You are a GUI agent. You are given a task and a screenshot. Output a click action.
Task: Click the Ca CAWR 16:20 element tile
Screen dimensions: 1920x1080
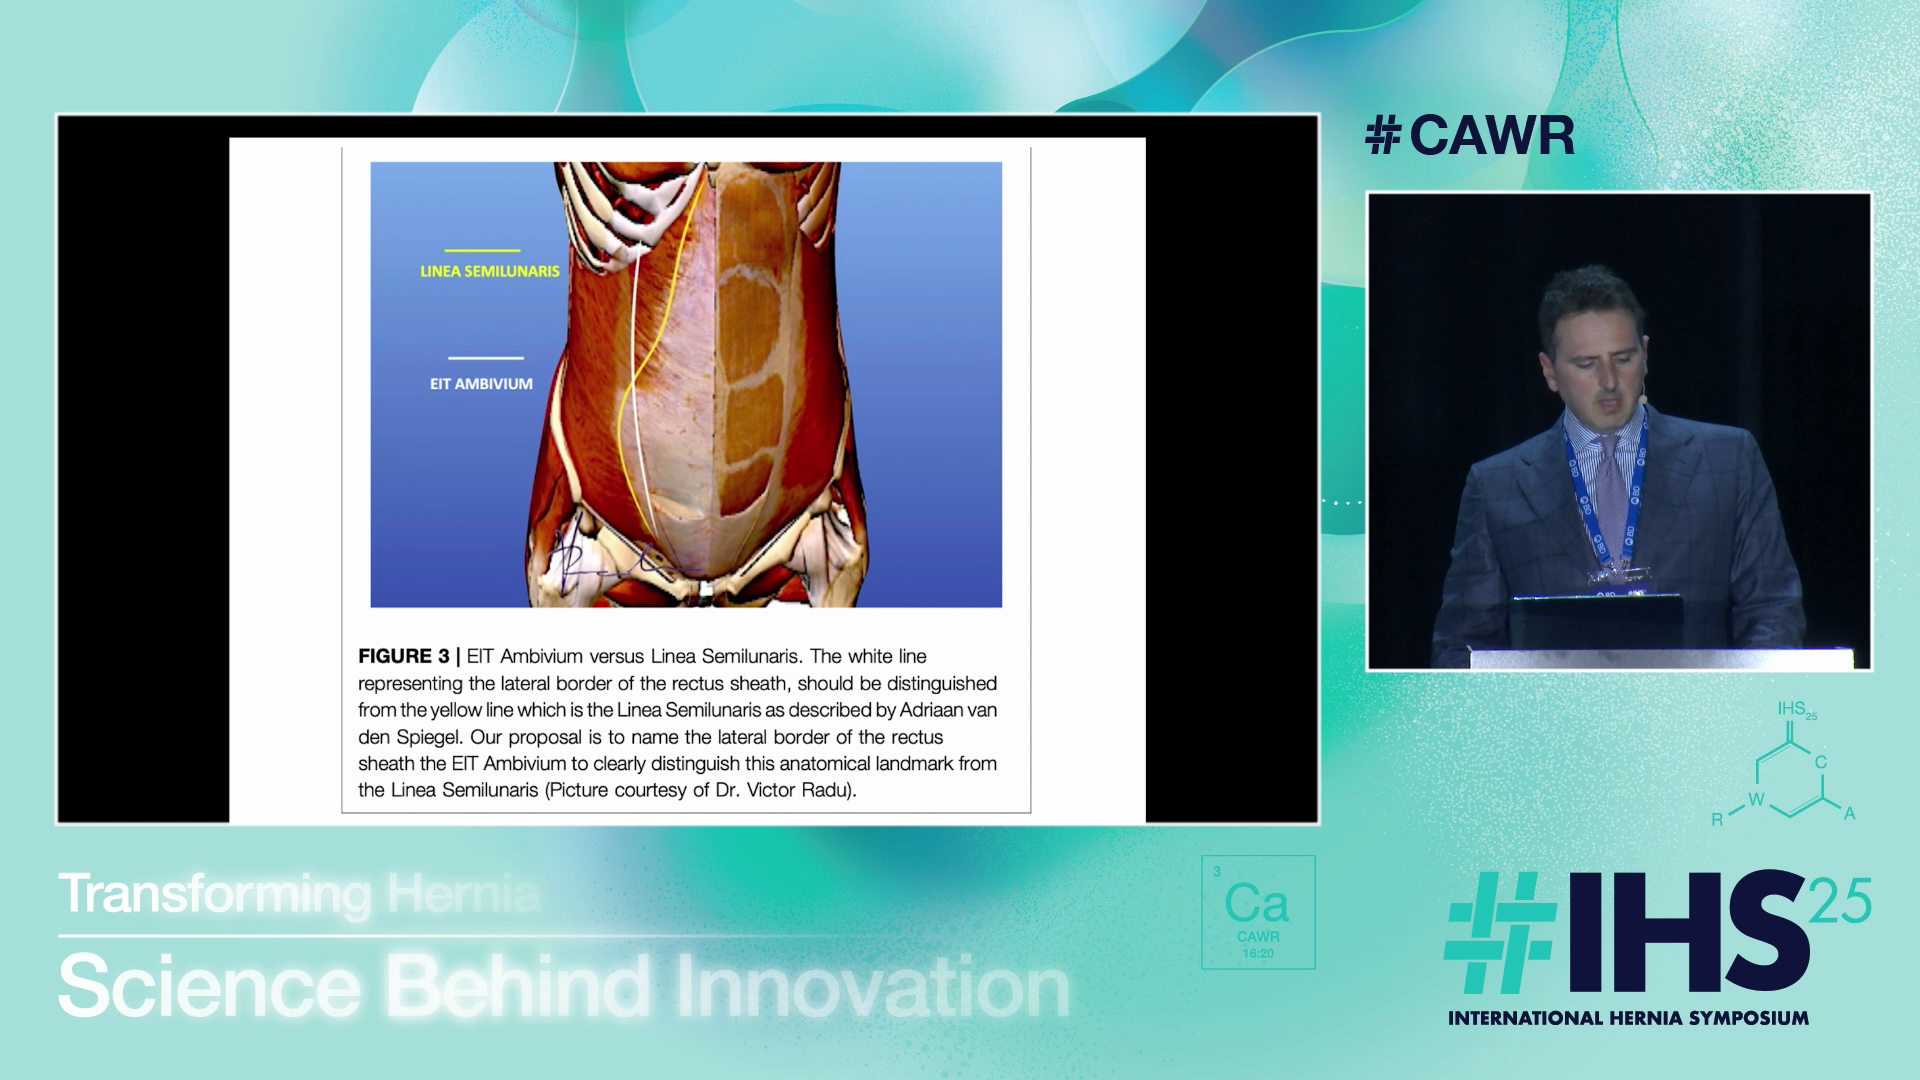pyautogui.click(x=1257, y=912)
